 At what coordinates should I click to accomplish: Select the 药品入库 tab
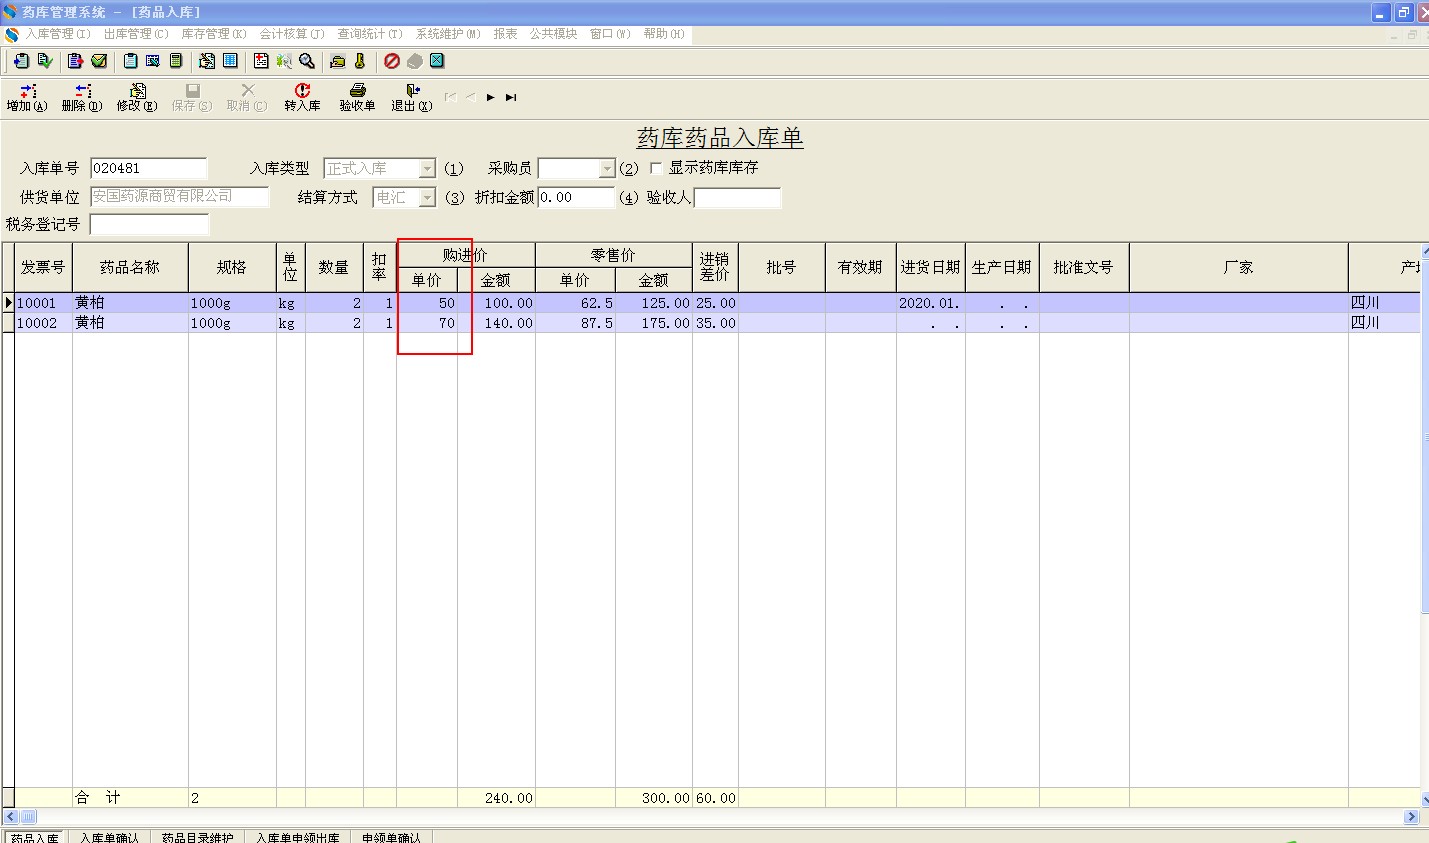[x=35, y=837]
